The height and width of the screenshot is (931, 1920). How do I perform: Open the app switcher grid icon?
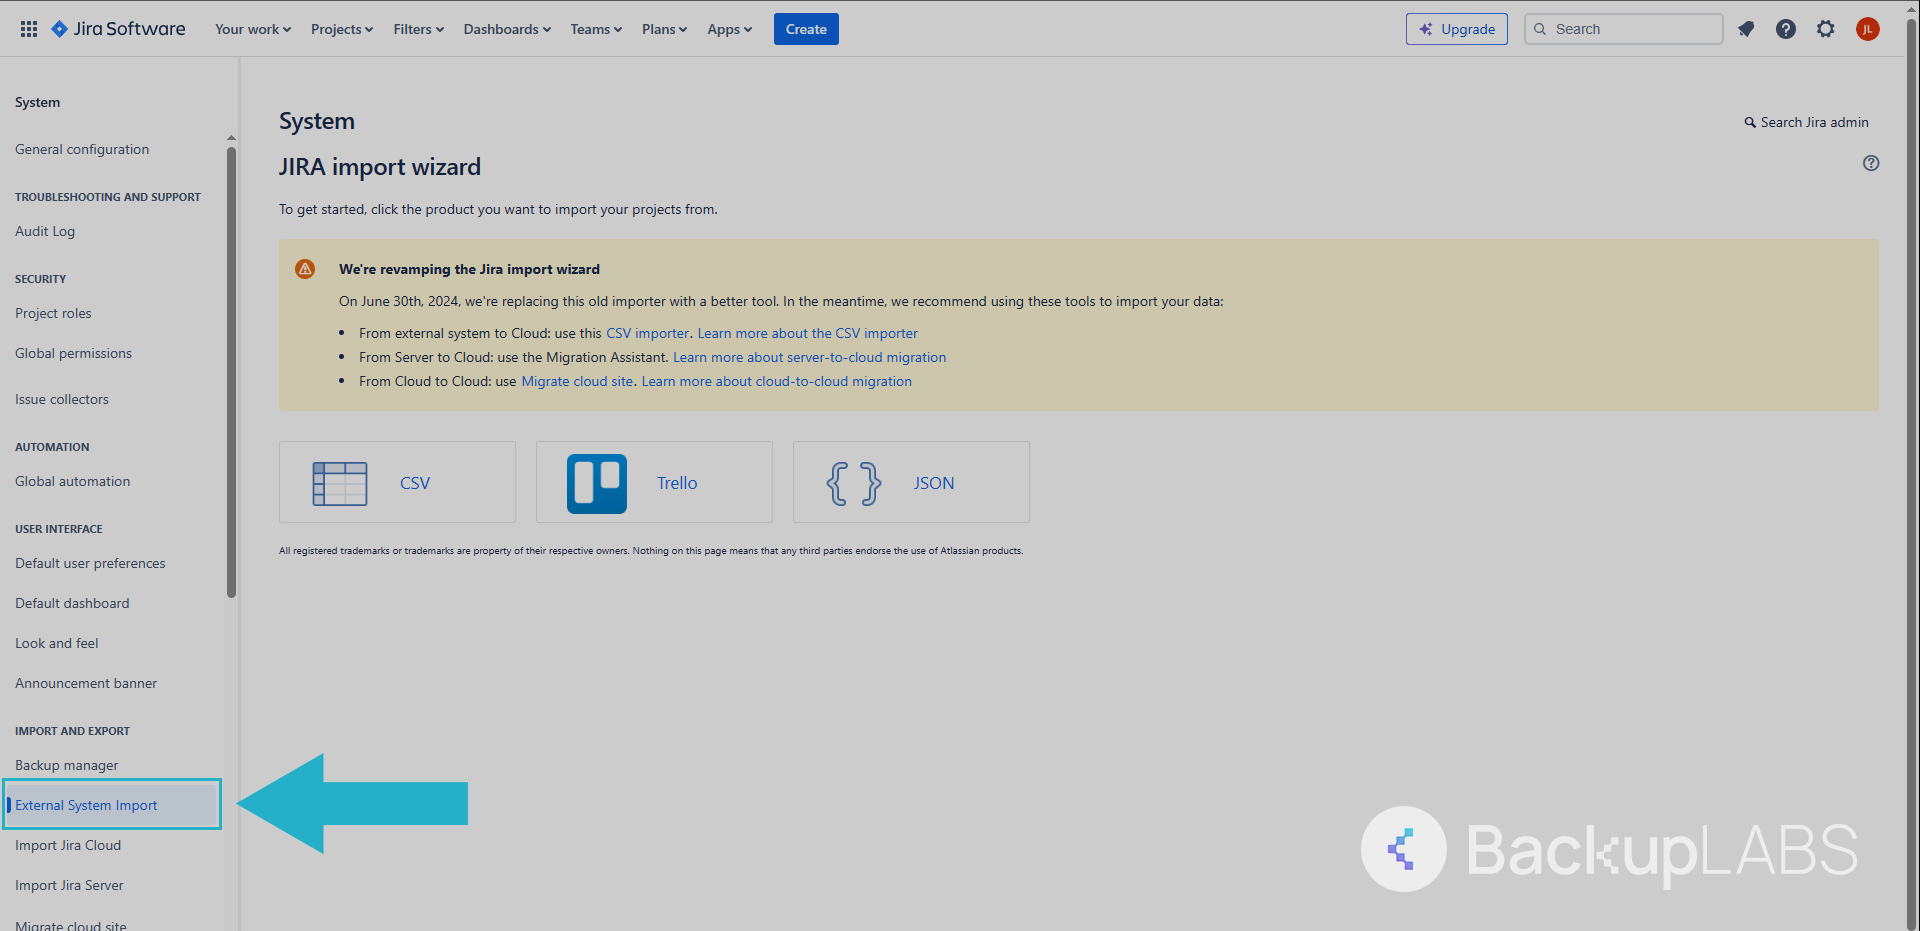pos(29,29)
